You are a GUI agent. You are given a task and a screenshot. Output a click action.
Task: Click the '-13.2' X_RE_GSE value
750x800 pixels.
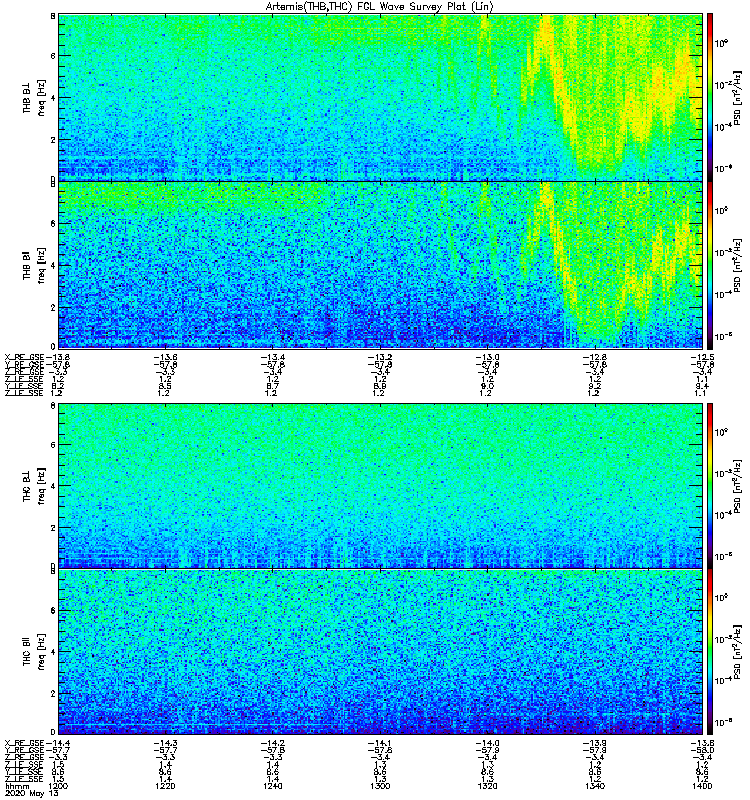pyautogui.click(x=380, y=357)
